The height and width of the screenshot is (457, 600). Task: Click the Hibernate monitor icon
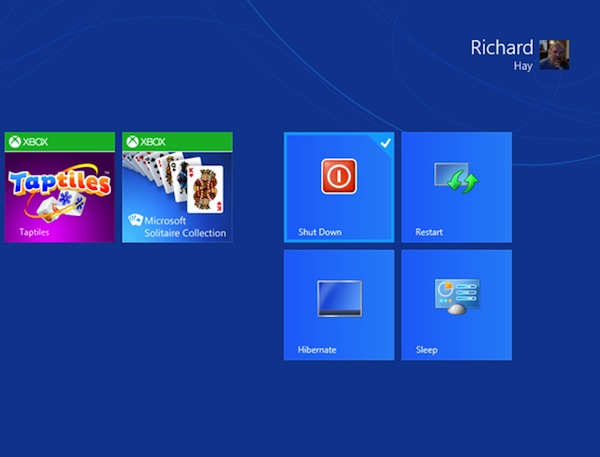[339, 299]
